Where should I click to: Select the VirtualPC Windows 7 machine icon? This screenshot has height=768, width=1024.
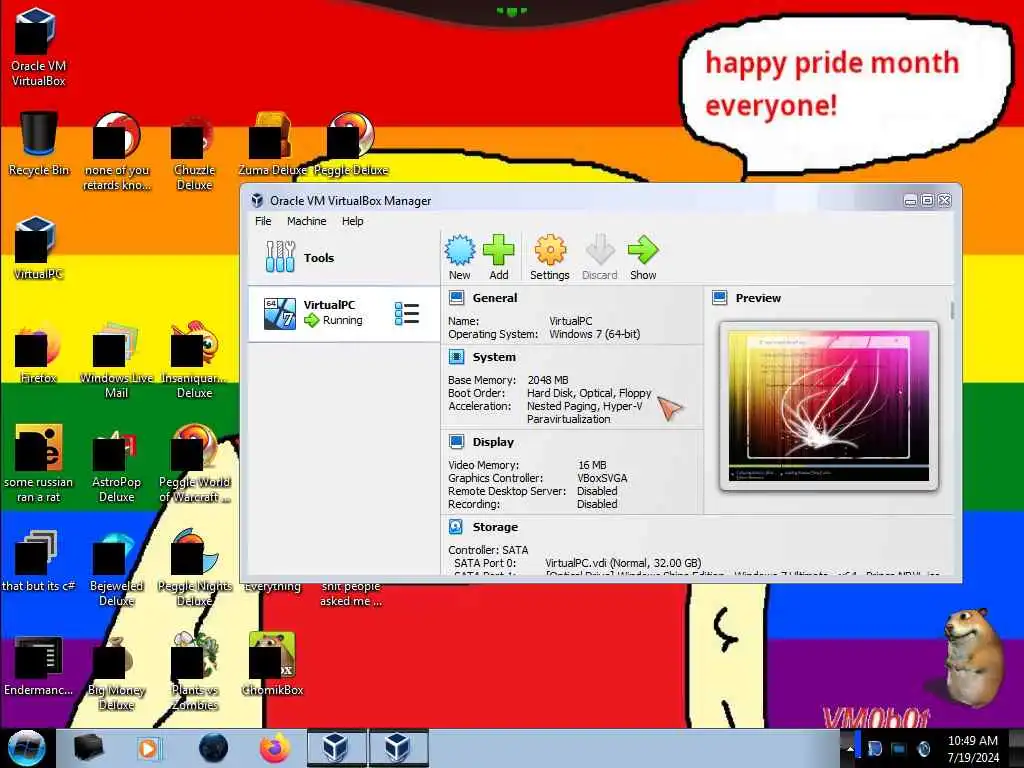pos(280,313)
